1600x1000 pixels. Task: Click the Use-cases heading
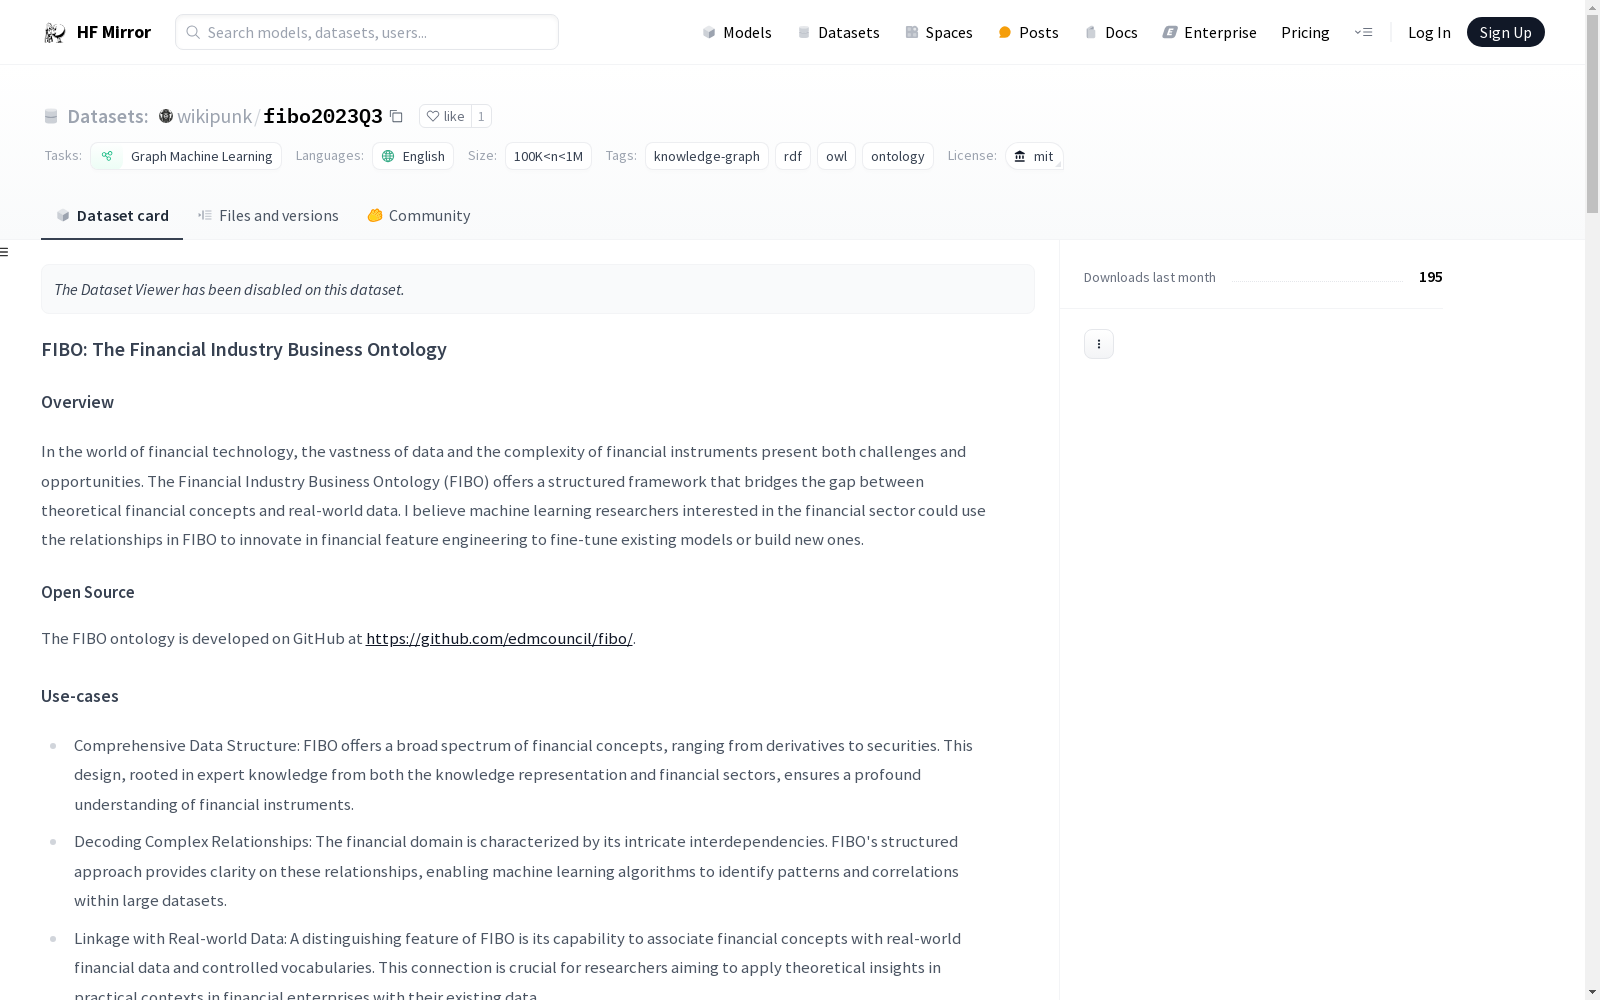(80, 696)
